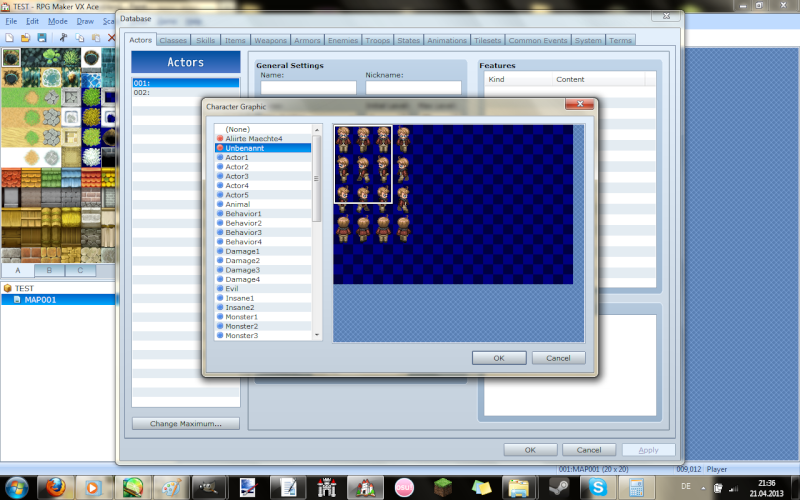Confirm Character Graphic with OK
The height and width of the screenshot is (500, 800).
point(499,358)
